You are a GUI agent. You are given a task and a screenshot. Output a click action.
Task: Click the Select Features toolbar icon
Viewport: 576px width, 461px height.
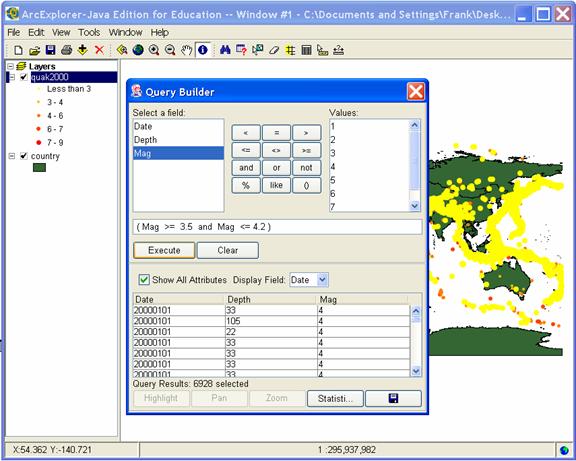point(258,50)
